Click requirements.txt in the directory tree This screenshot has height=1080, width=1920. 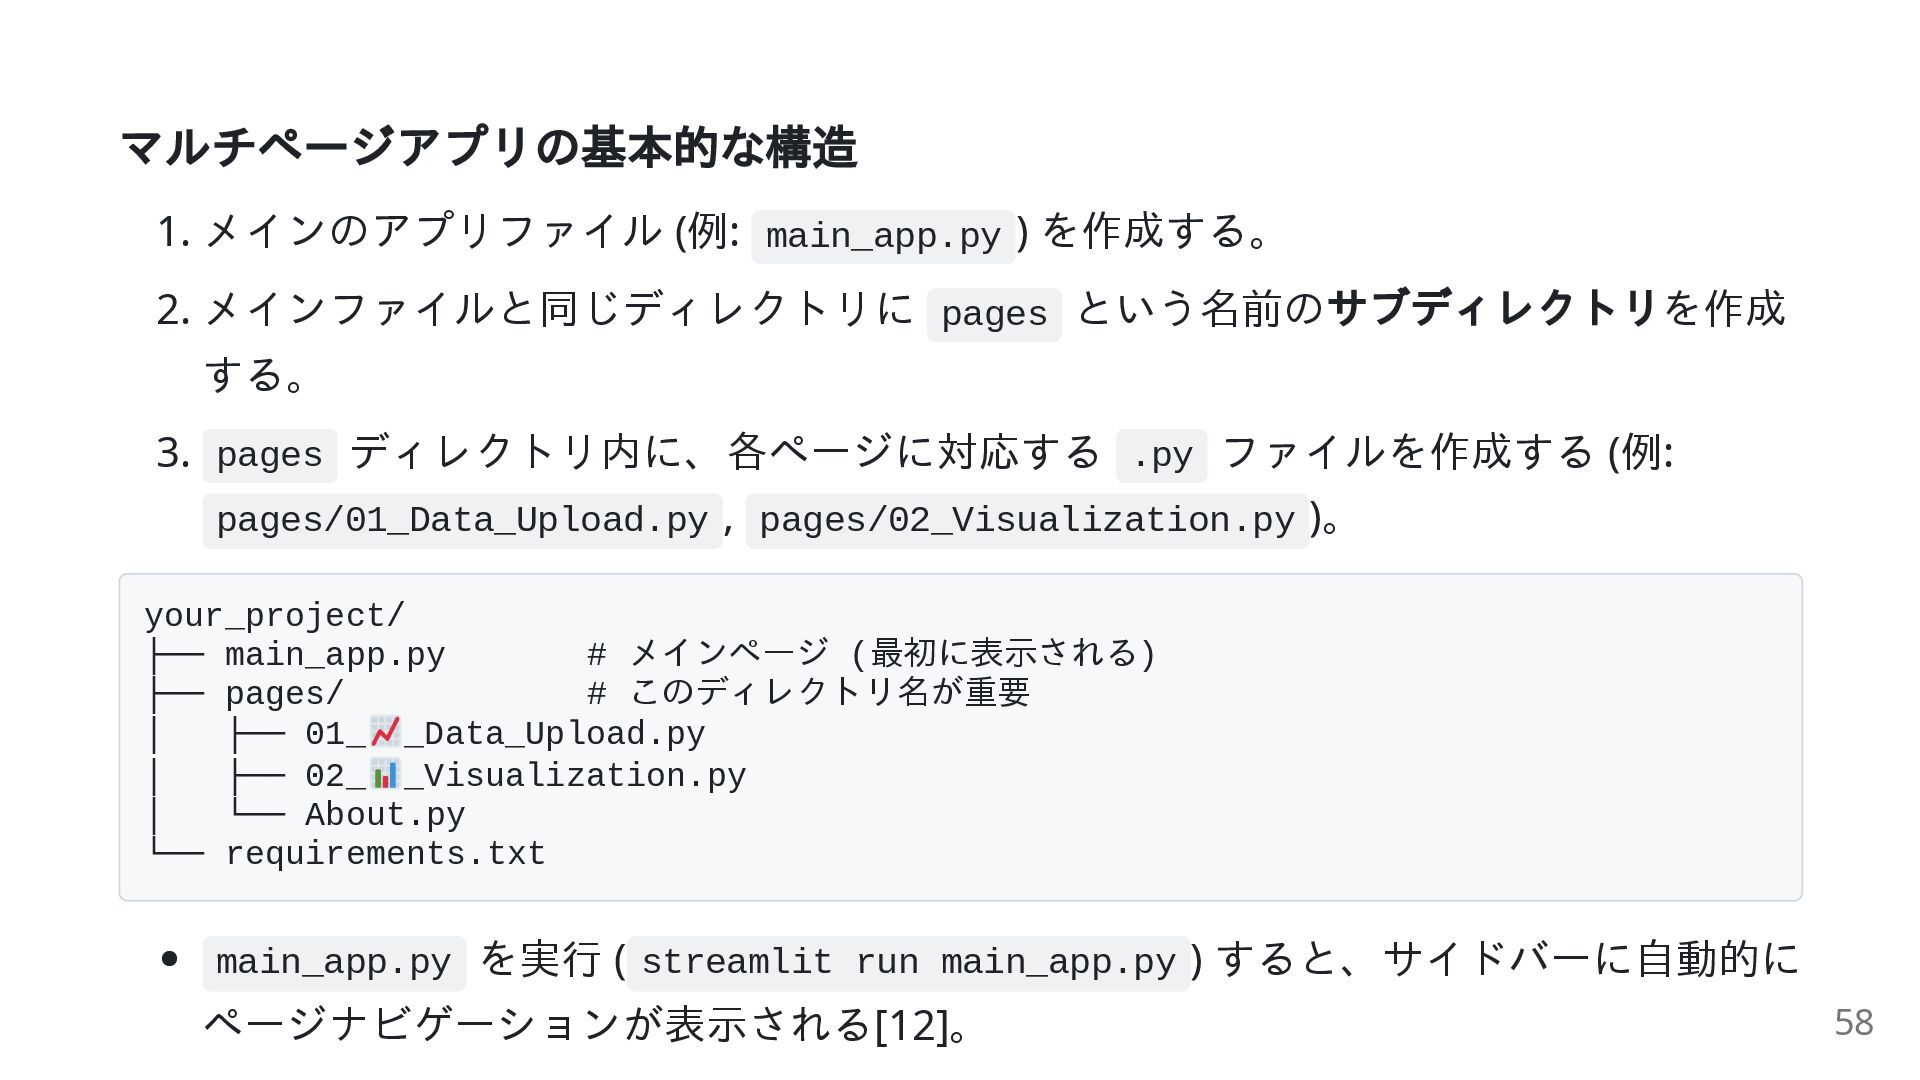[385, 854]
